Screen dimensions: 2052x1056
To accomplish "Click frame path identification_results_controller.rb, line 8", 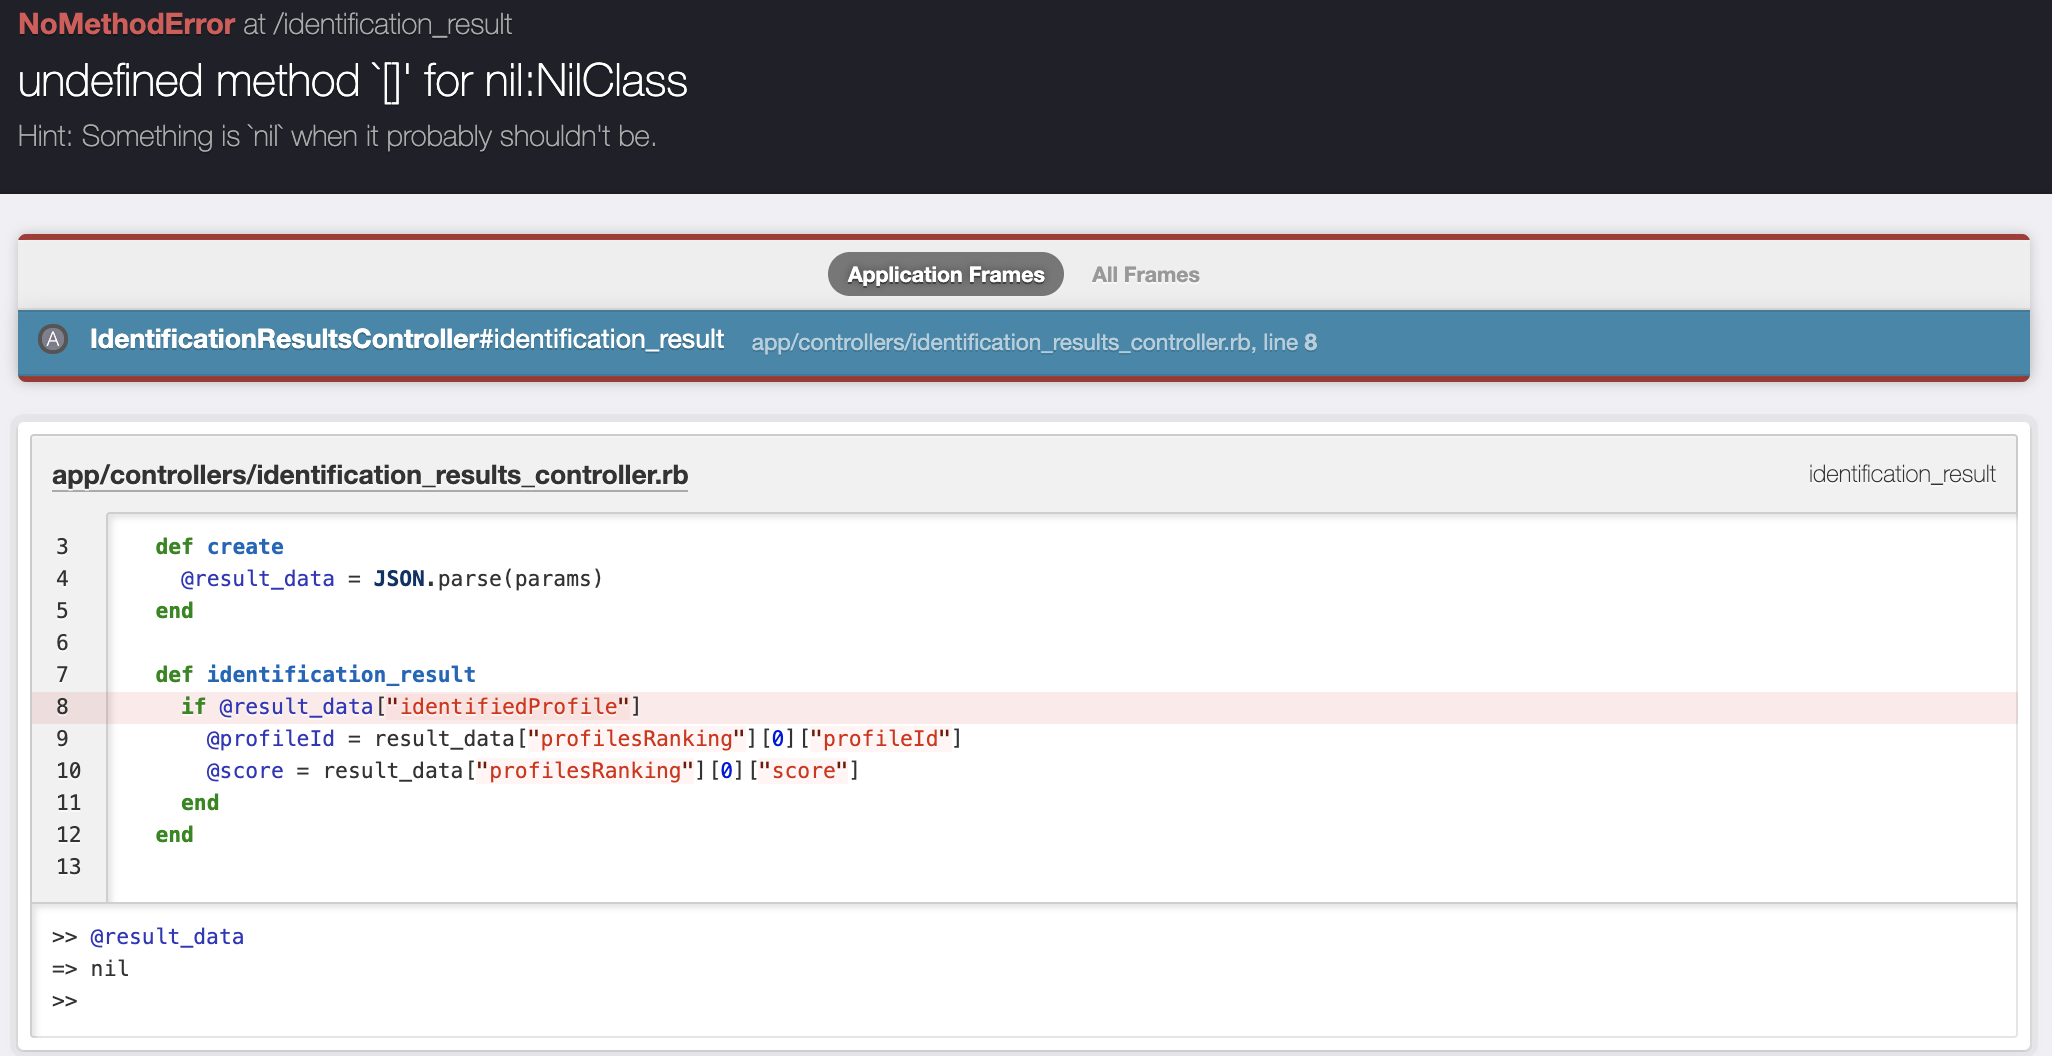I will pos(1034,342).
